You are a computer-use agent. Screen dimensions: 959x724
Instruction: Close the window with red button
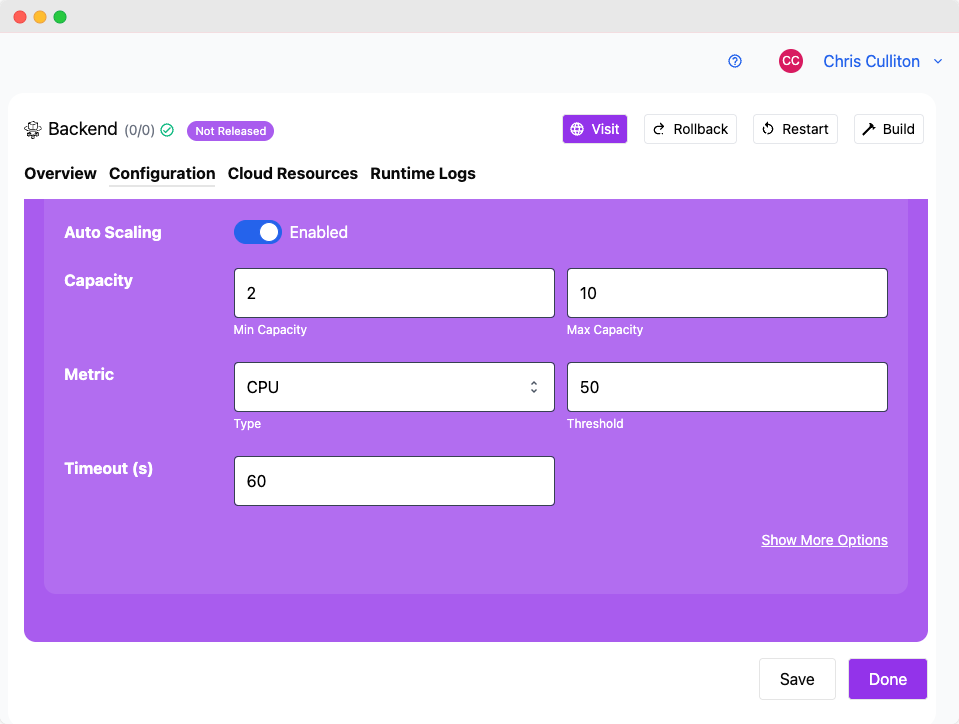point(20,17)
